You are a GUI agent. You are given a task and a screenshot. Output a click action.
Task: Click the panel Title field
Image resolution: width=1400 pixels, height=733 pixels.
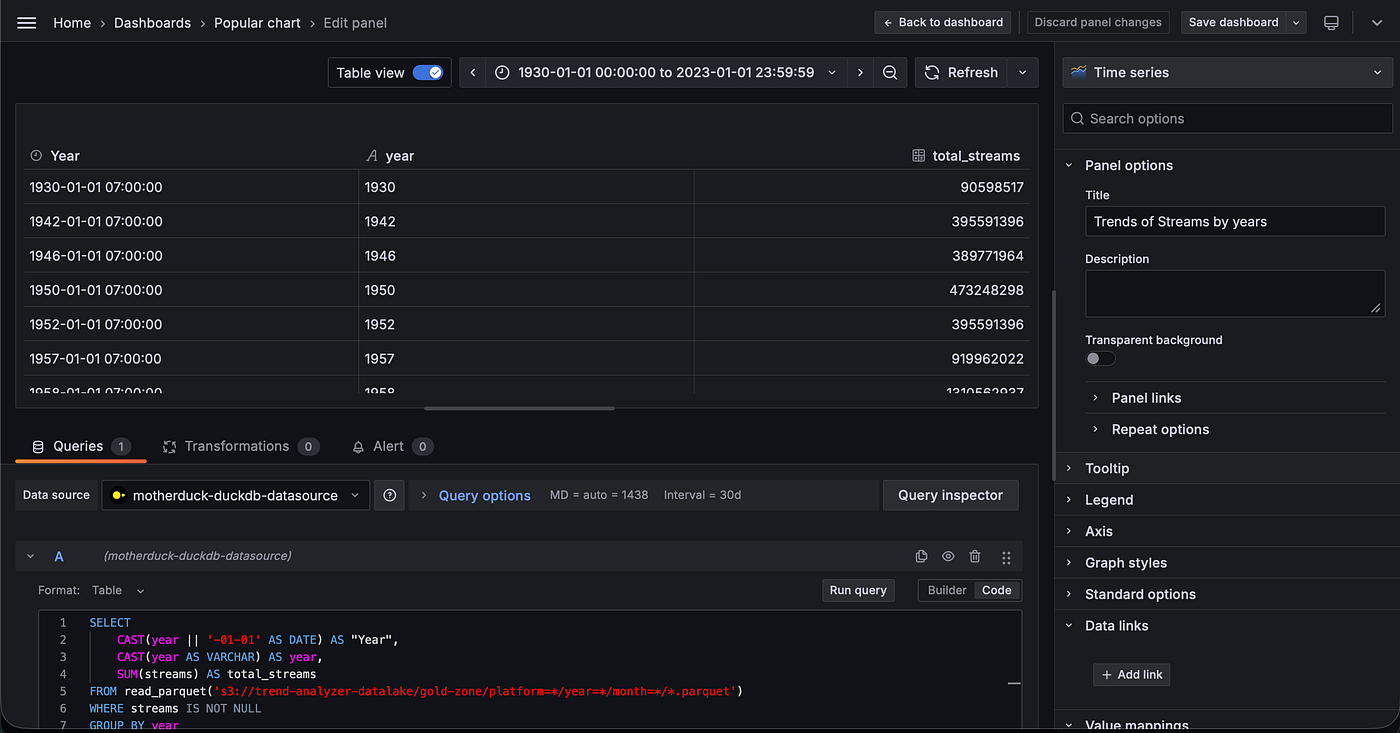(1235, 221)
